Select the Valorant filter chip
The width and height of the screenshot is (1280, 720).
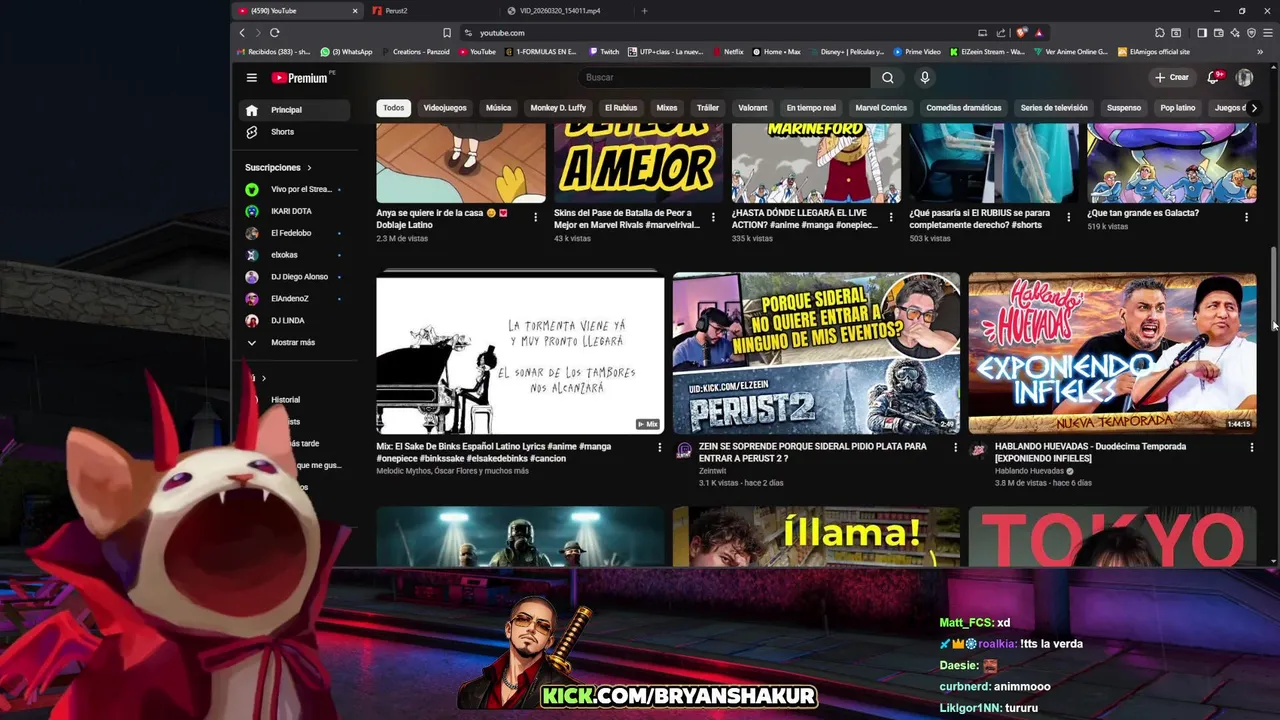753,108
